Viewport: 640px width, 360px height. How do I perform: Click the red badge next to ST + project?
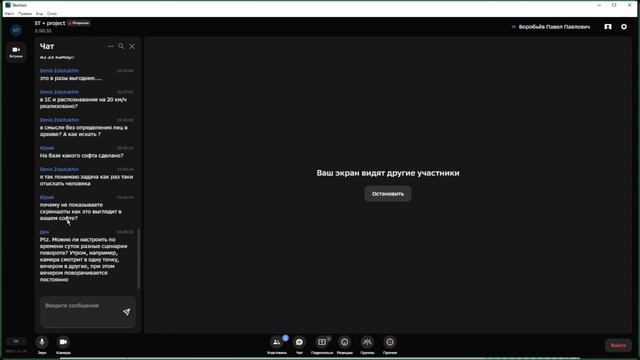coord(78,23)
